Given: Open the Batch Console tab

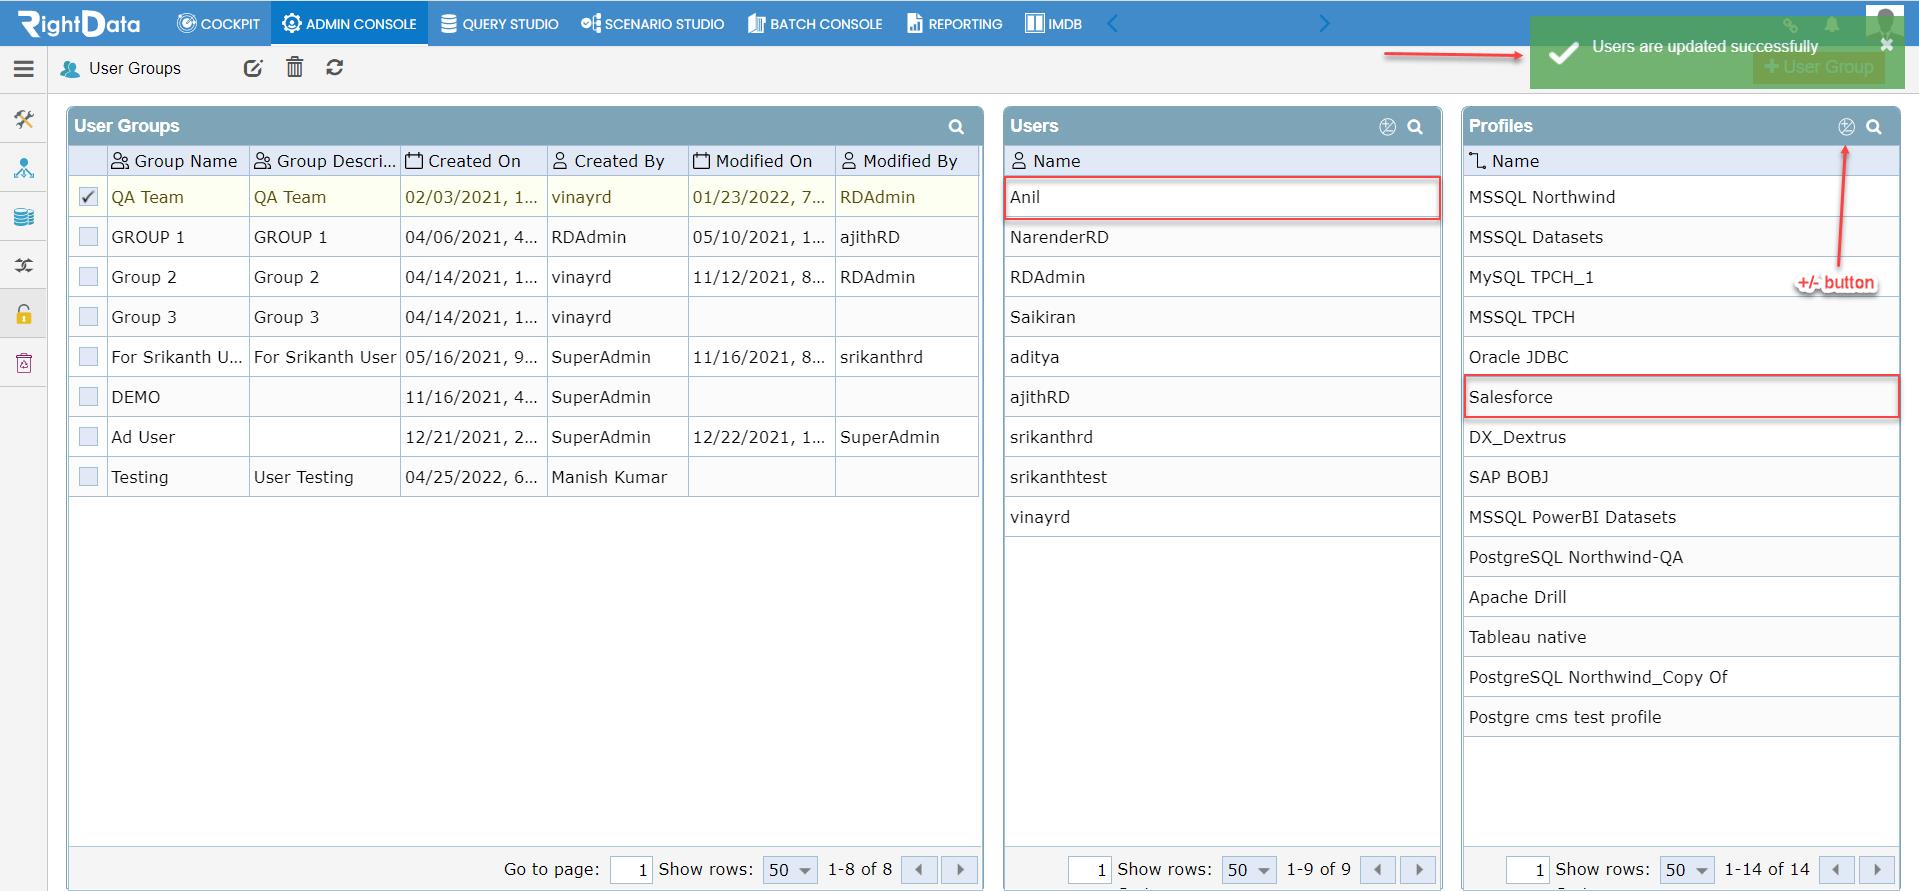Looking at the screenshot, I should (815, 23).
